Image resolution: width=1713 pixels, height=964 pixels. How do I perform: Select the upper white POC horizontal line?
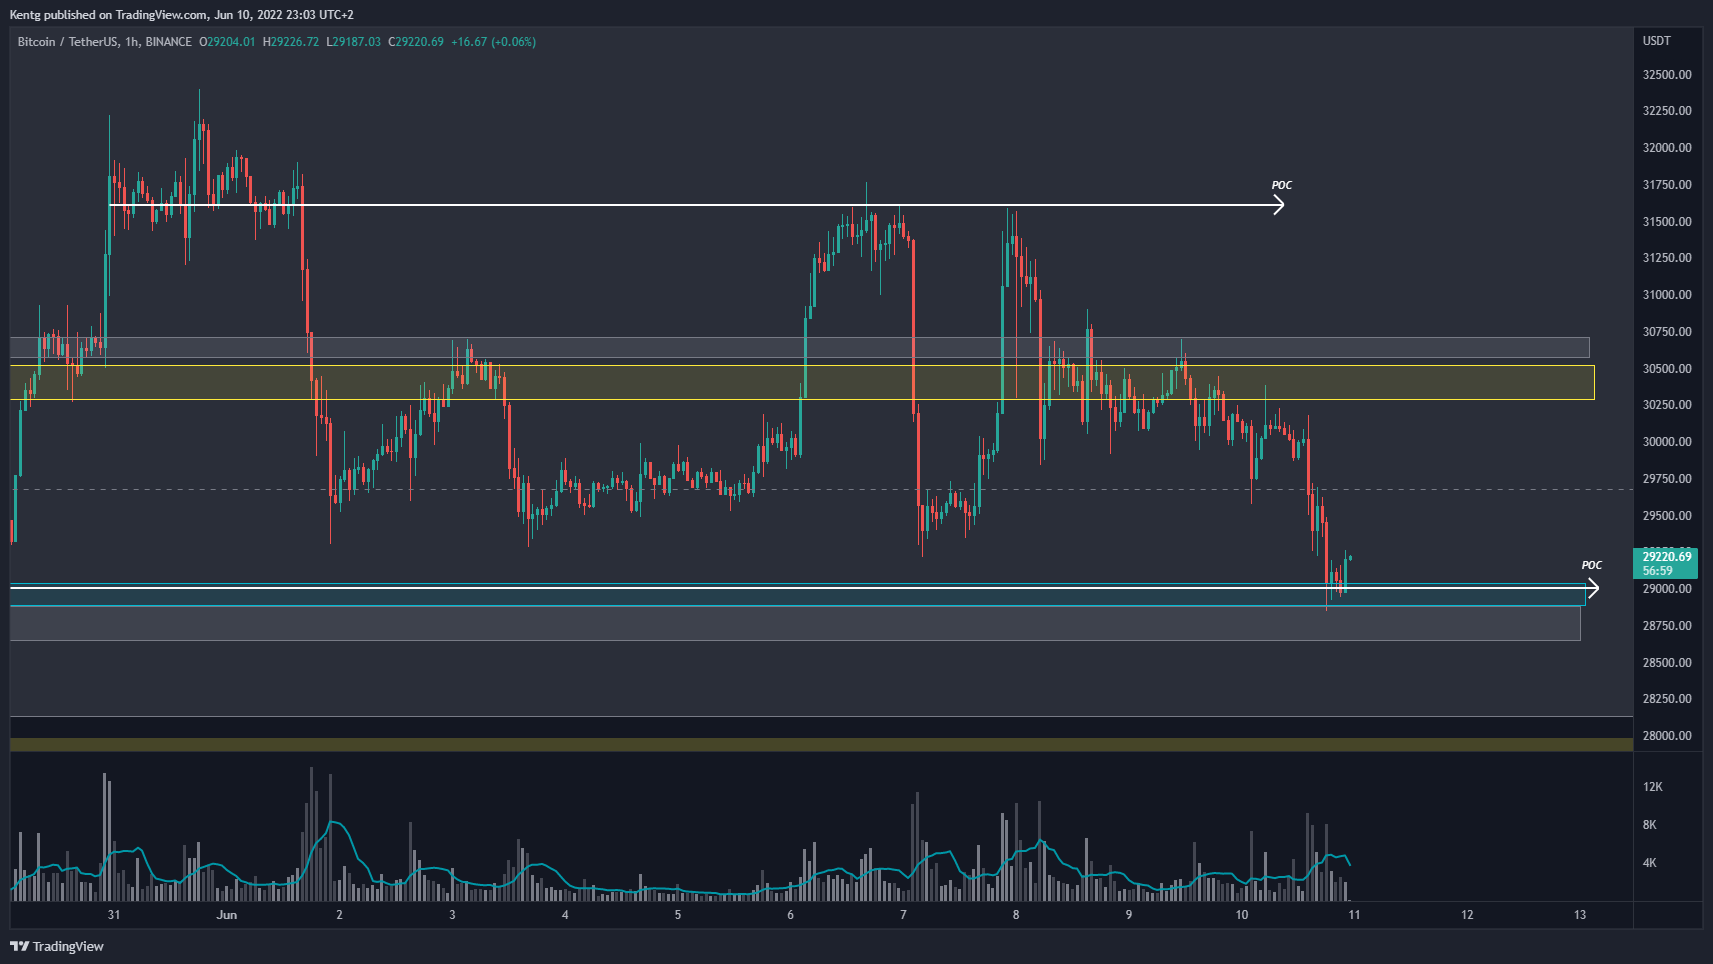695,205
